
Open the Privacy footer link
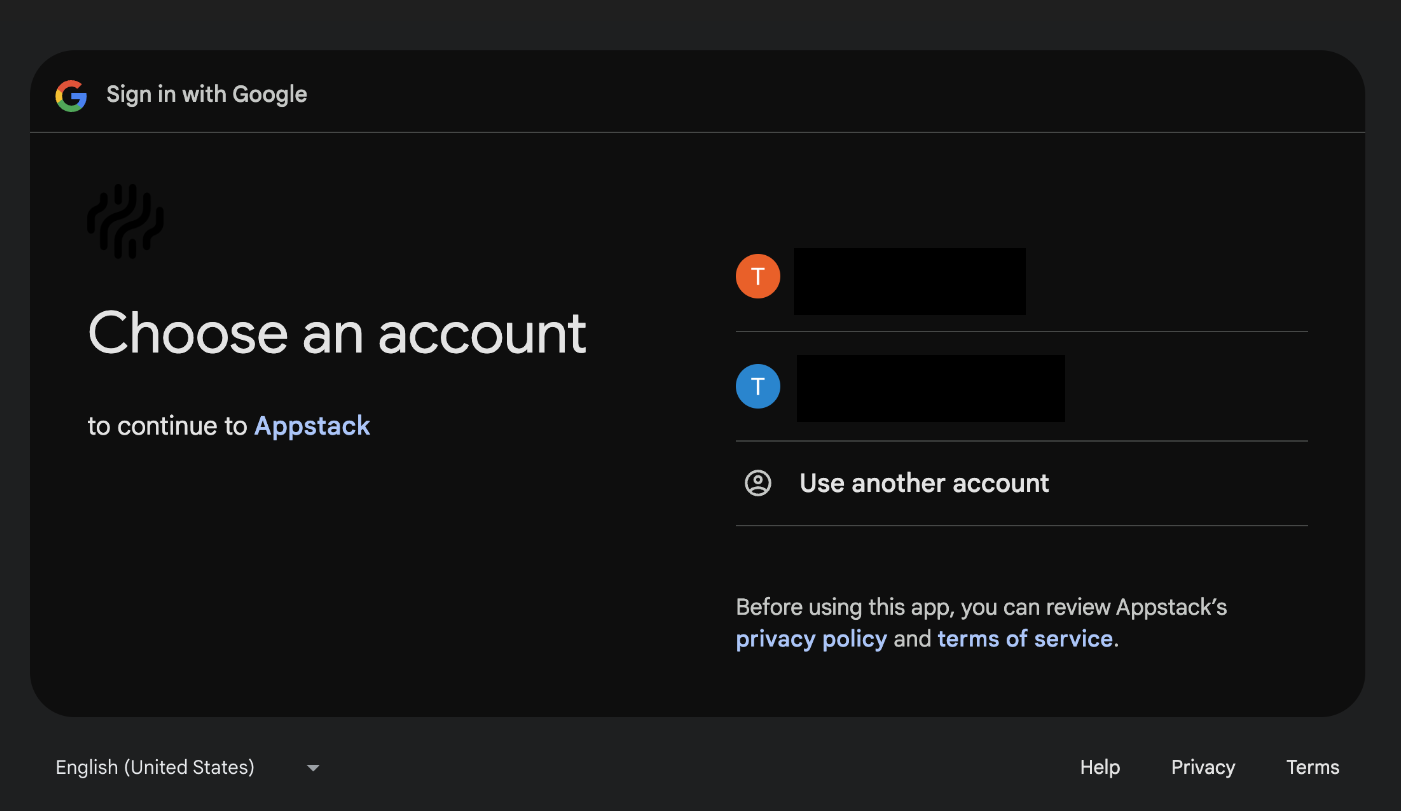(1203, 768)
